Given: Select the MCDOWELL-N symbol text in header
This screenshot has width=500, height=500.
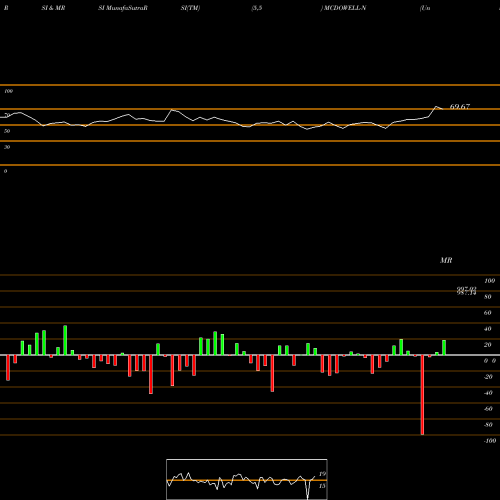Looking at the screenshot, I should tap(345, 8).
